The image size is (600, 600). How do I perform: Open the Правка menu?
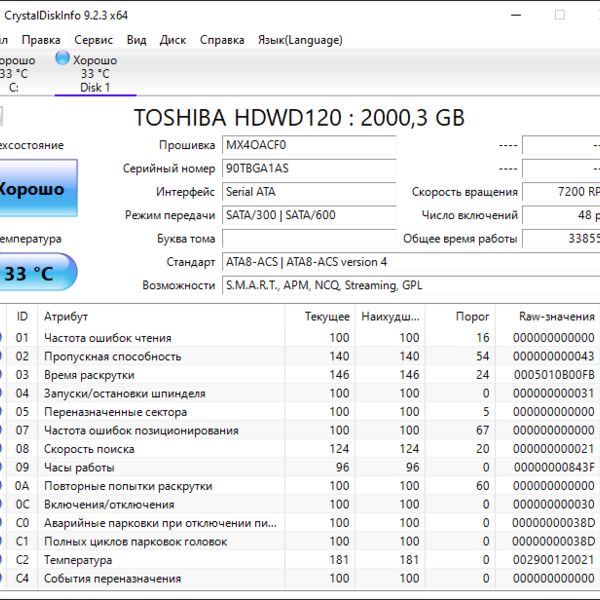[41, 40]
